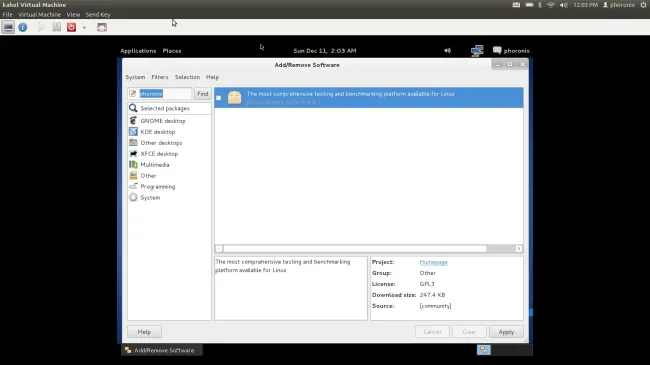Select System category in sidebar

[169, 198]
